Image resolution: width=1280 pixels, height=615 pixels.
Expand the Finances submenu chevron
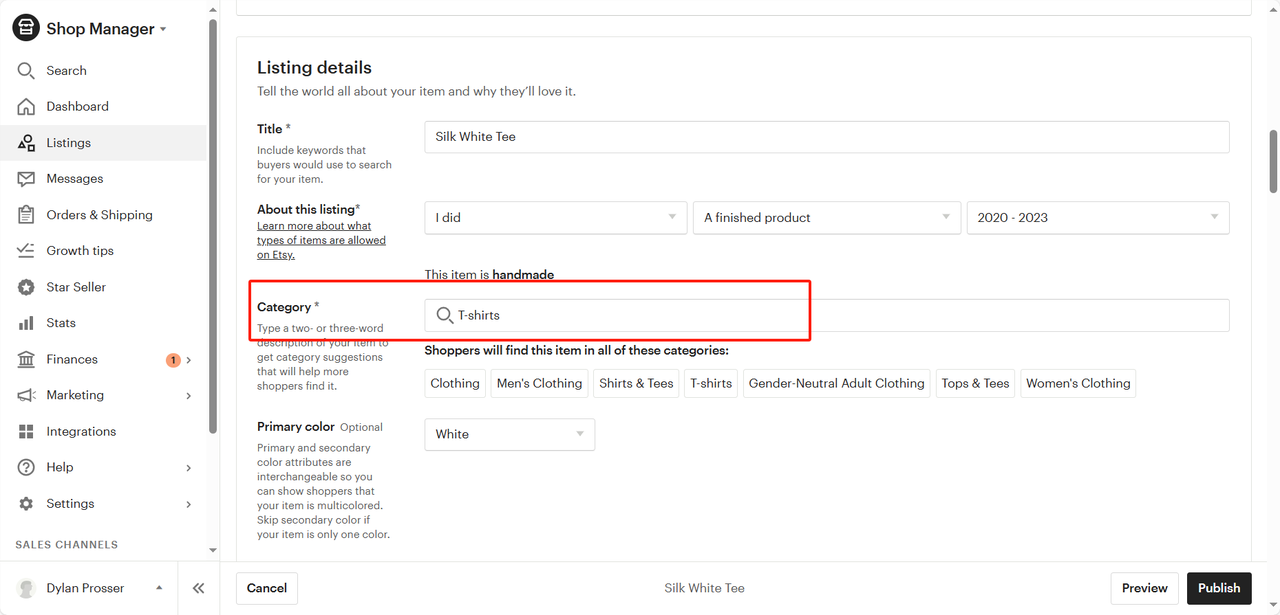189,360
